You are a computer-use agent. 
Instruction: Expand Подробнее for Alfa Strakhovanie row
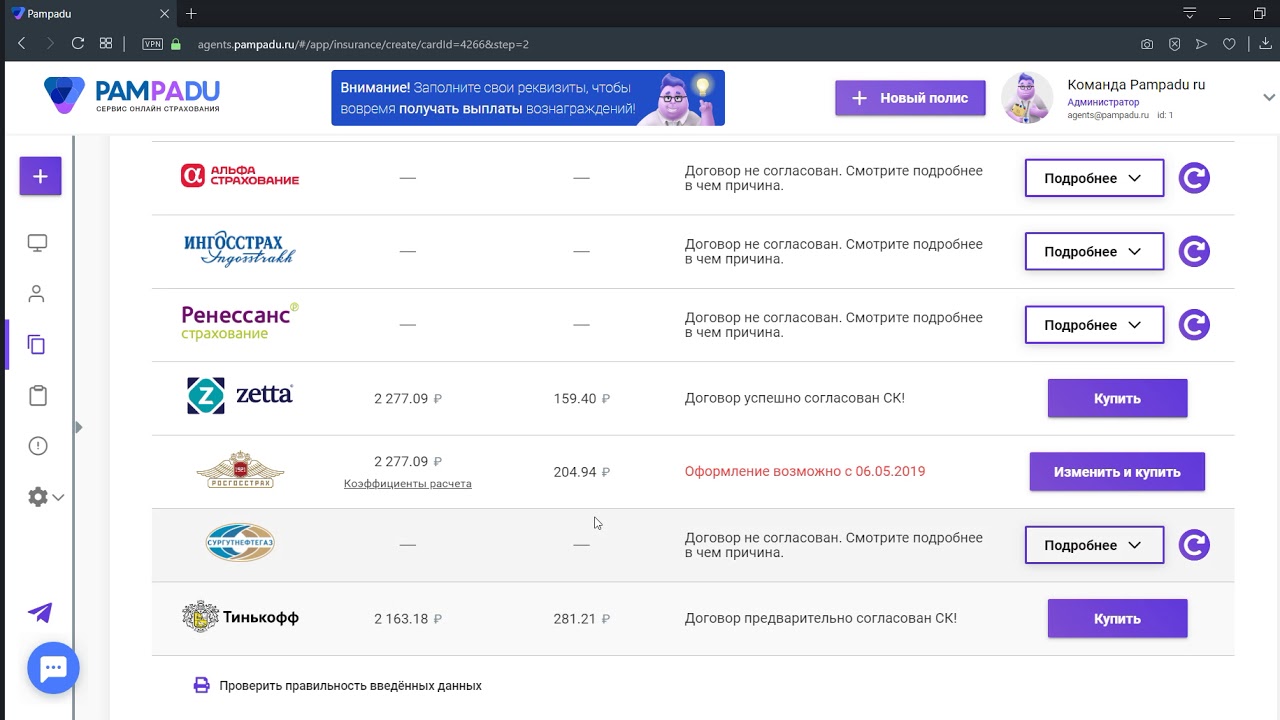pyautogui.click(x=1094, y=178)
